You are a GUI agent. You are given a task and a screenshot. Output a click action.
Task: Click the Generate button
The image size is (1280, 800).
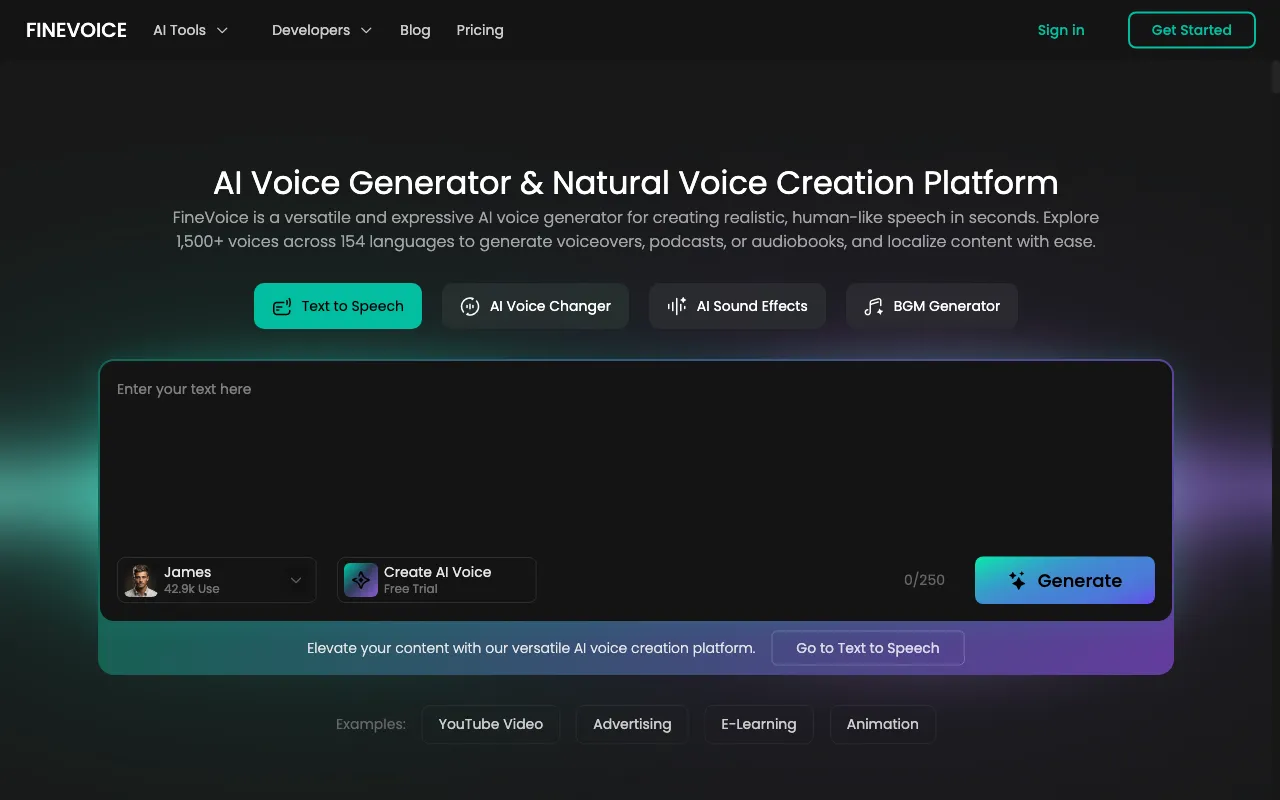[1065, 580]
